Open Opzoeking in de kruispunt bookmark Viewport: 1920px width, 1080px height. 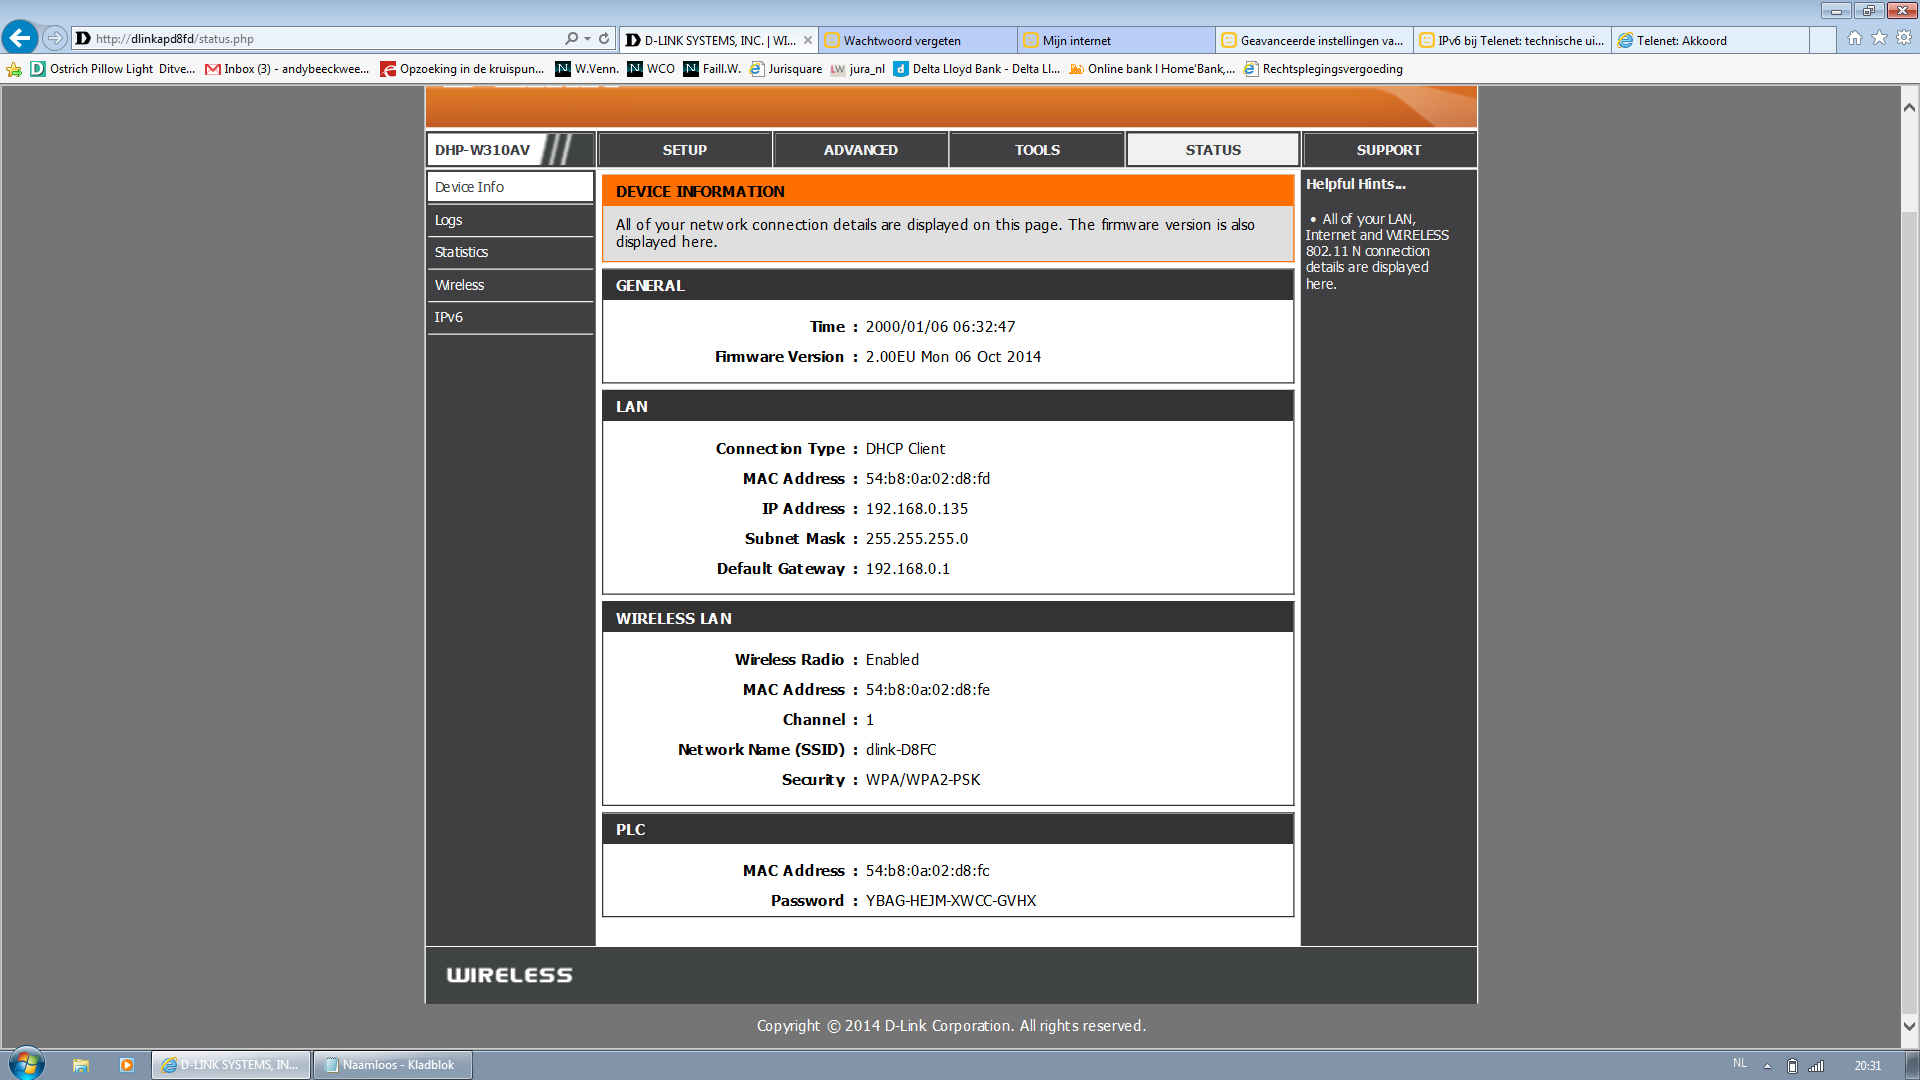click(462, 69)
